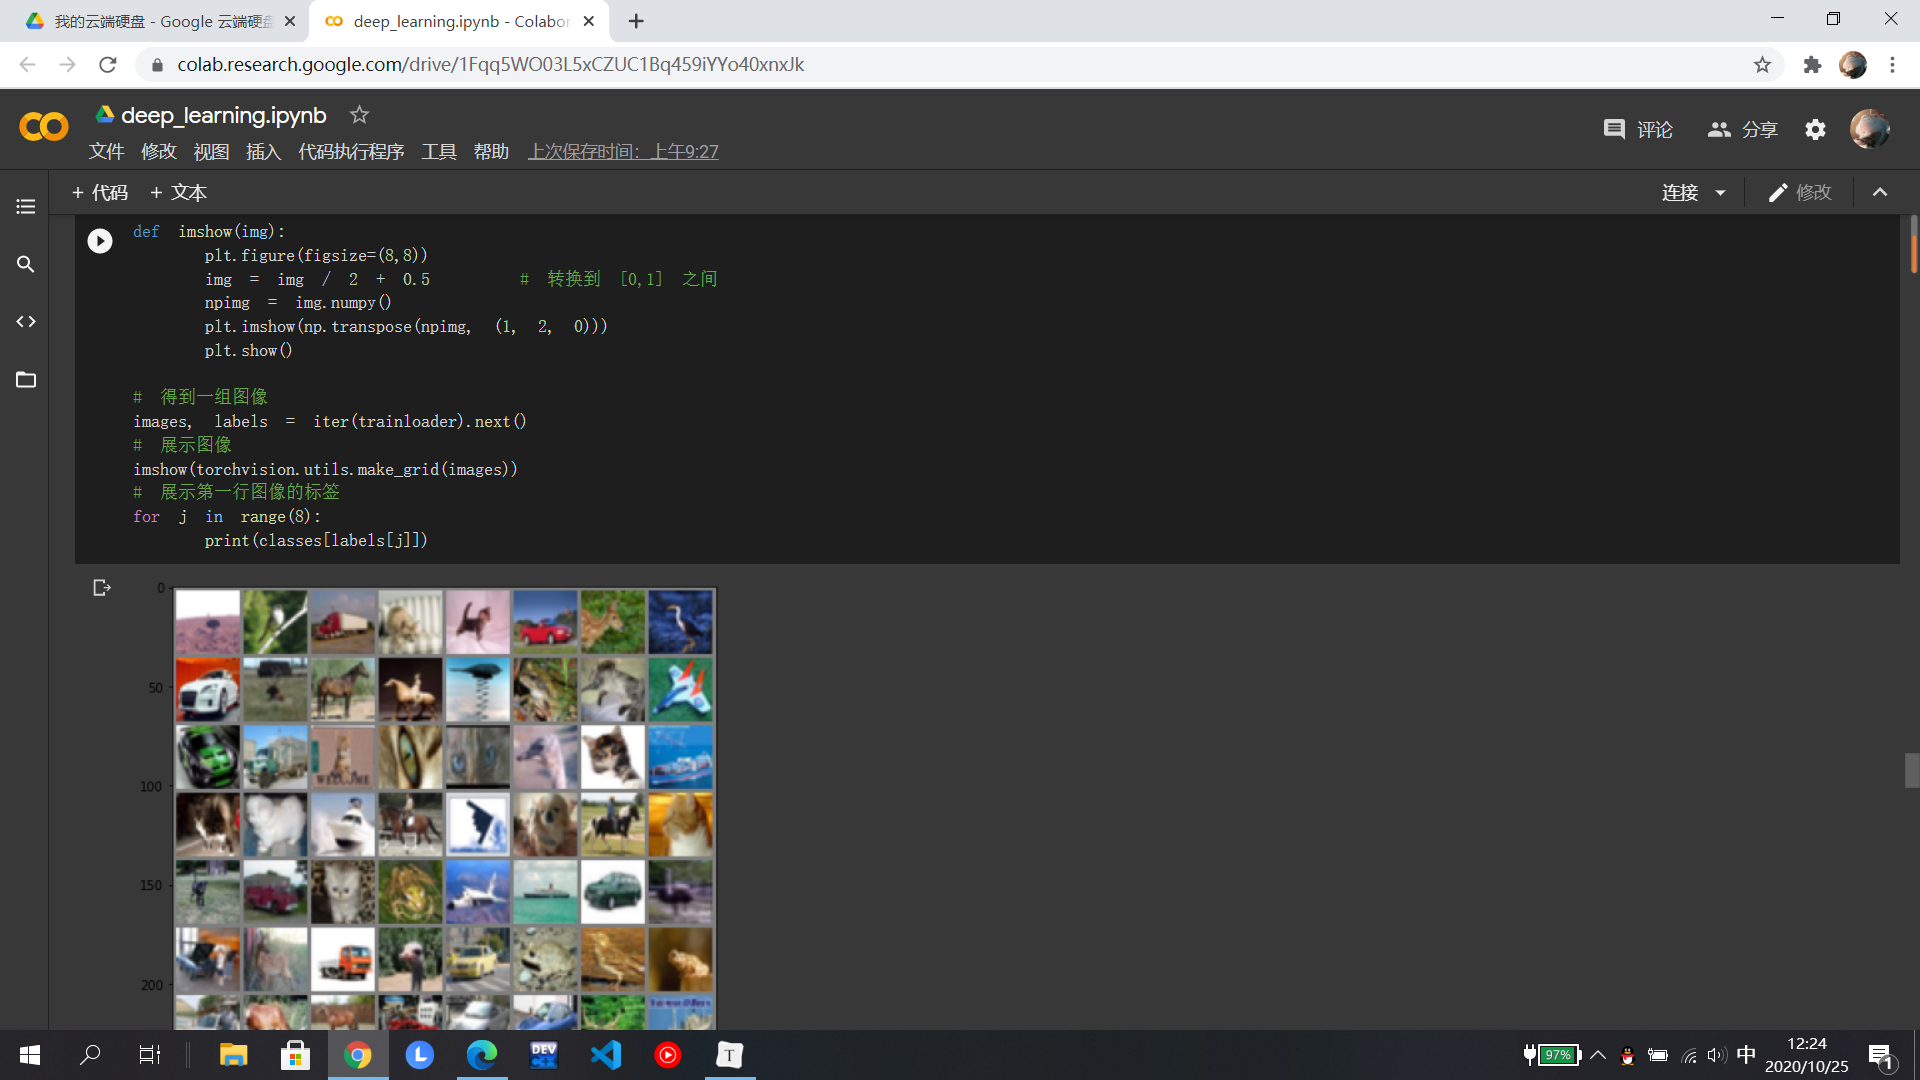
Task: Star the deep_learning.ipynb notebook
Action: point(359,115)
